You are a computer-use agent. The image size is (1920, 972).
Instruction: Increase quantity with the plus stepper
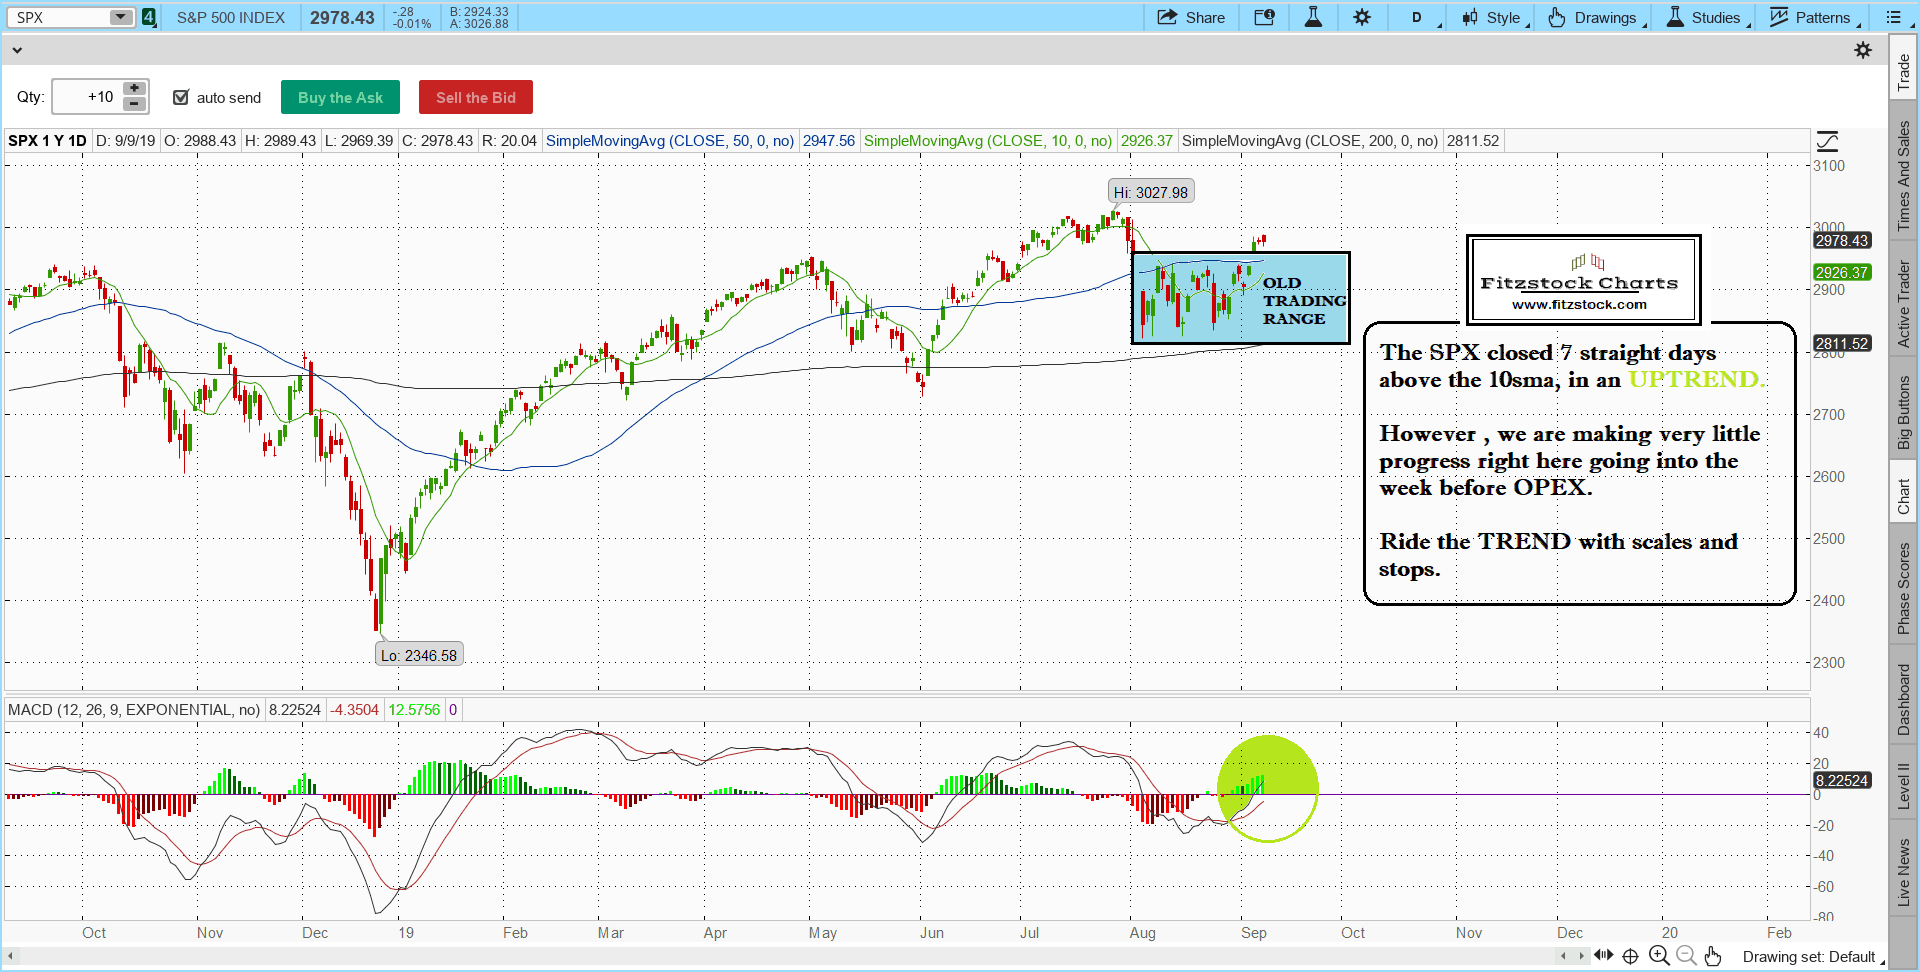pos(135,89)
